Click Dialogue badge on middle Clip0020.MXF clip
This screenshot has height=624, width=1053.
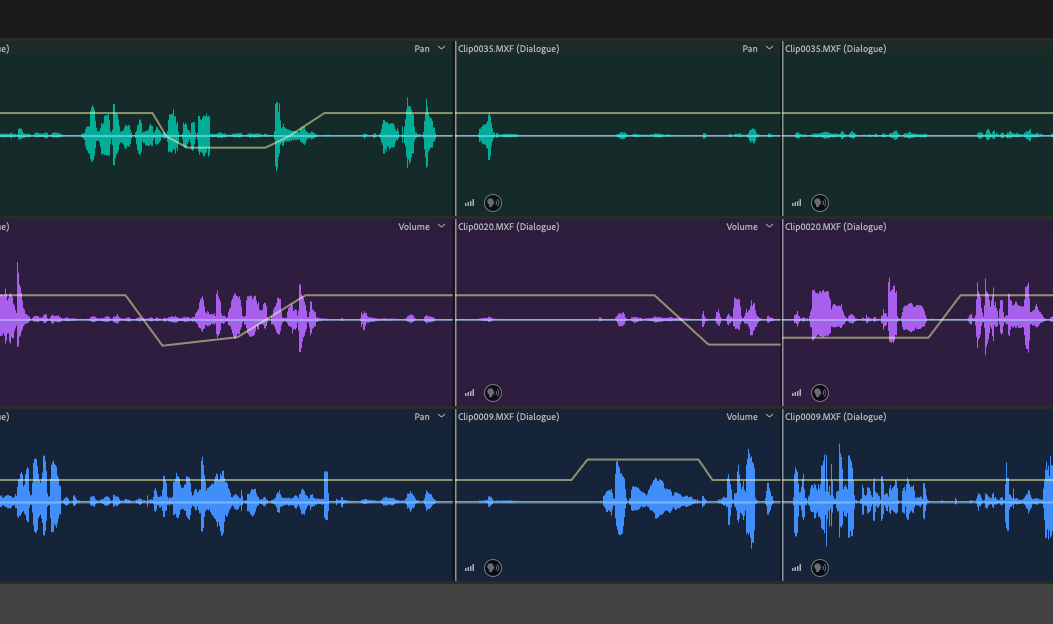(x=493, y=393)
